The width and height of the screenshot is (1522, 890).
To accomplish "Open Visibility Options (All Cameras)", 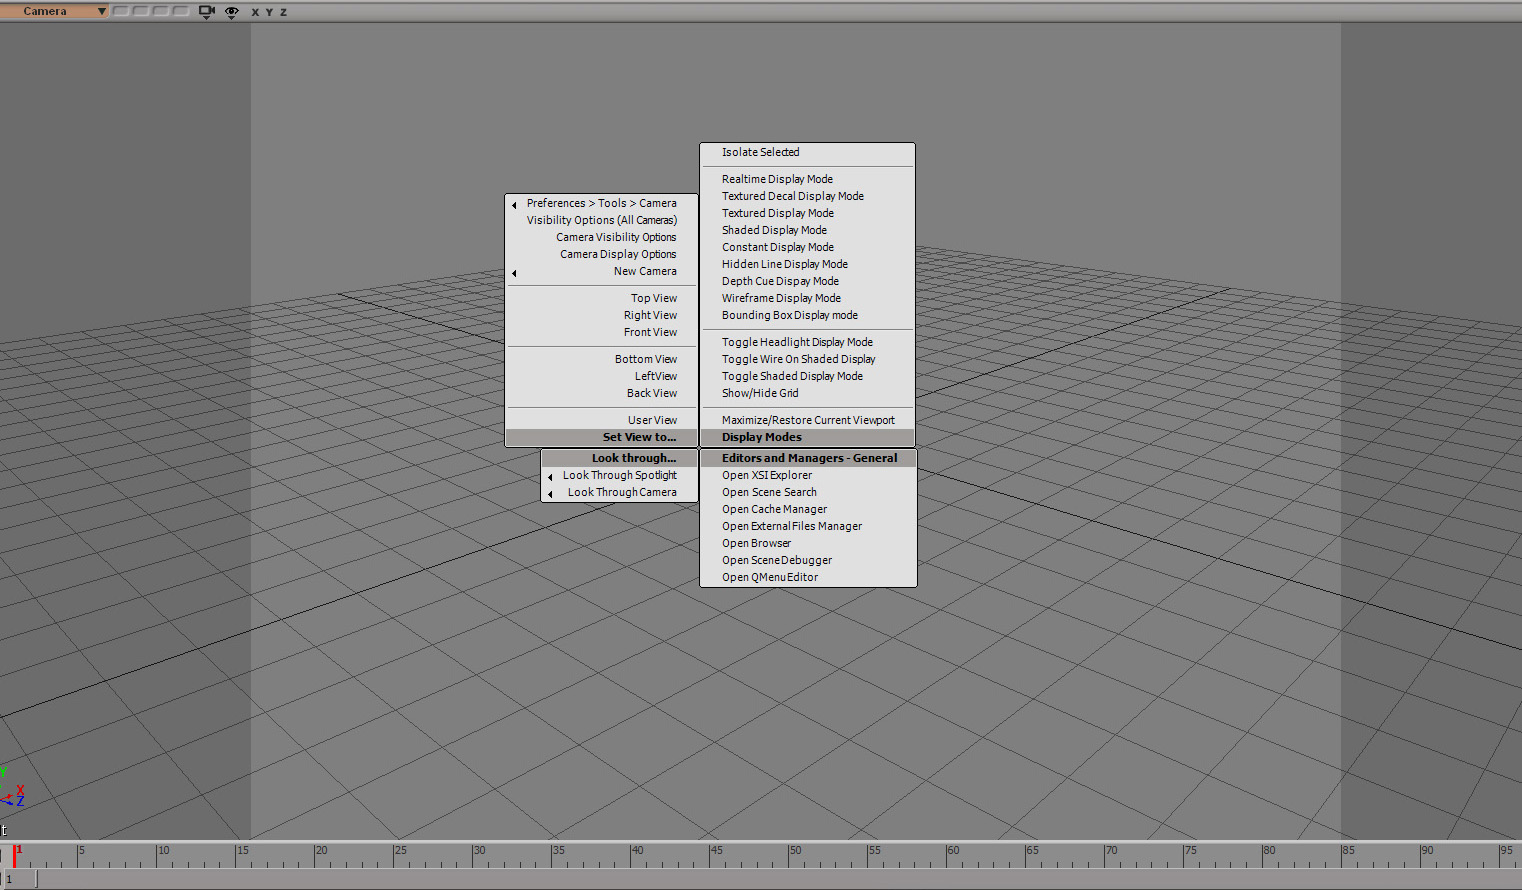I will (601, 220).
